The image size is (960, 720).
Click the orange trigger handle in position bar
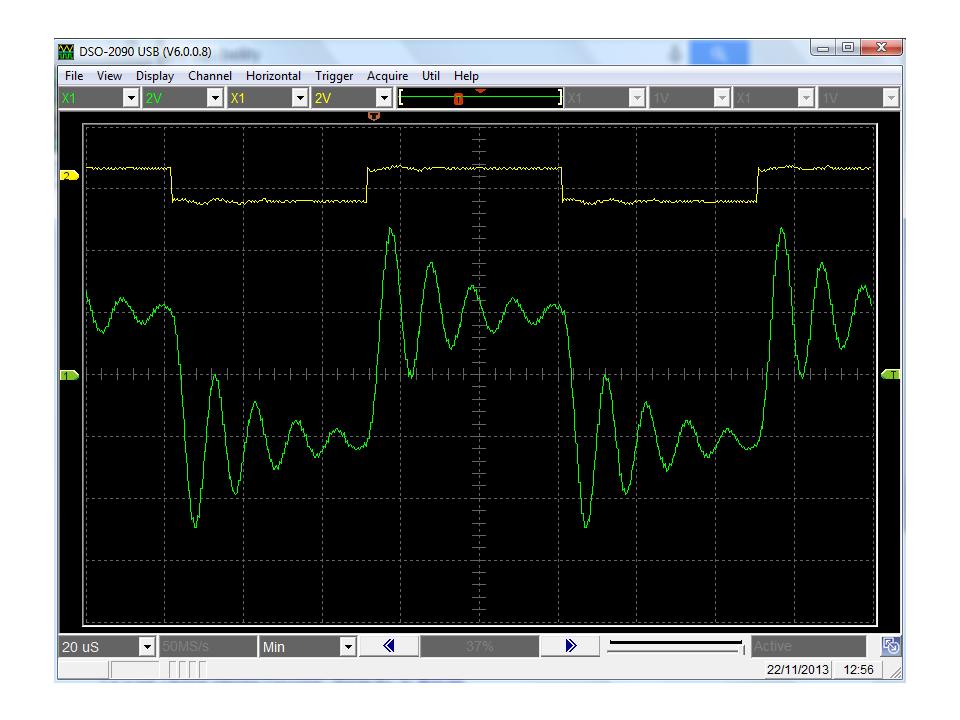[x=458, y=99]
